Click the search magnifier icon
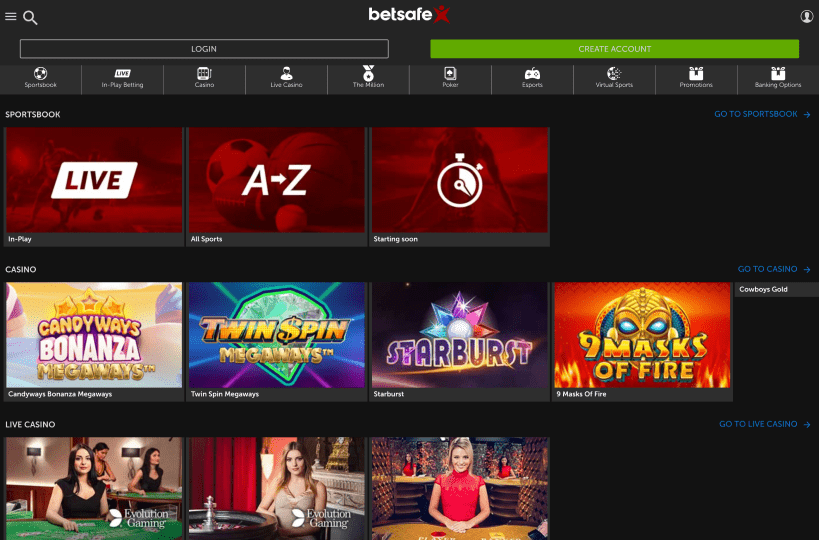 (30, 18)
